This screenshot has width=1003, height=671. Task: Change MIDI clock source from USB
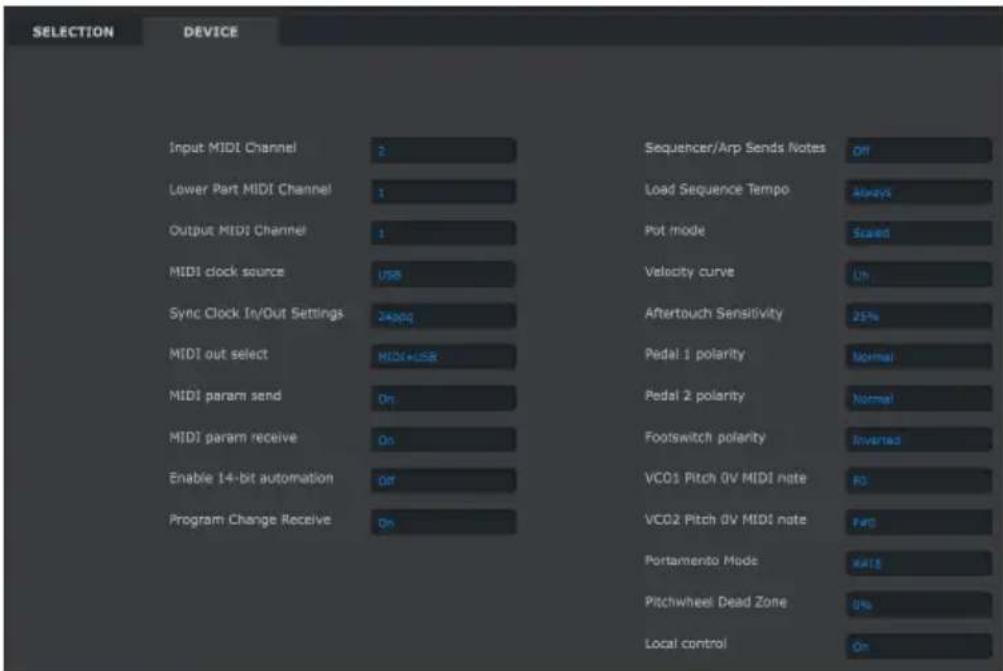pos(443,274)
